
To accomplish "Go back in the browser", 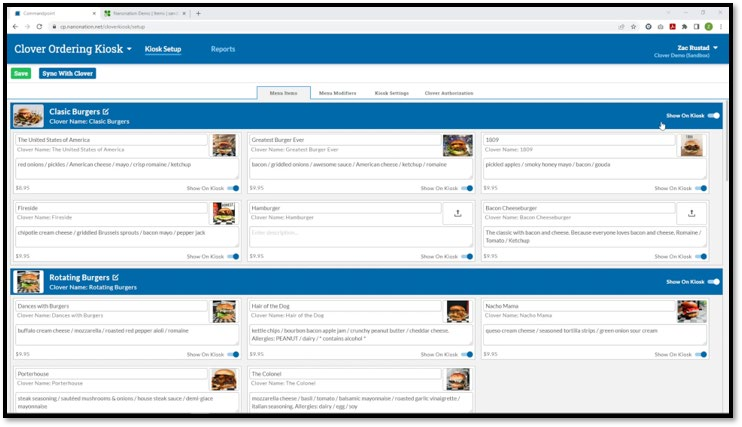I will (x=16, y=27).
